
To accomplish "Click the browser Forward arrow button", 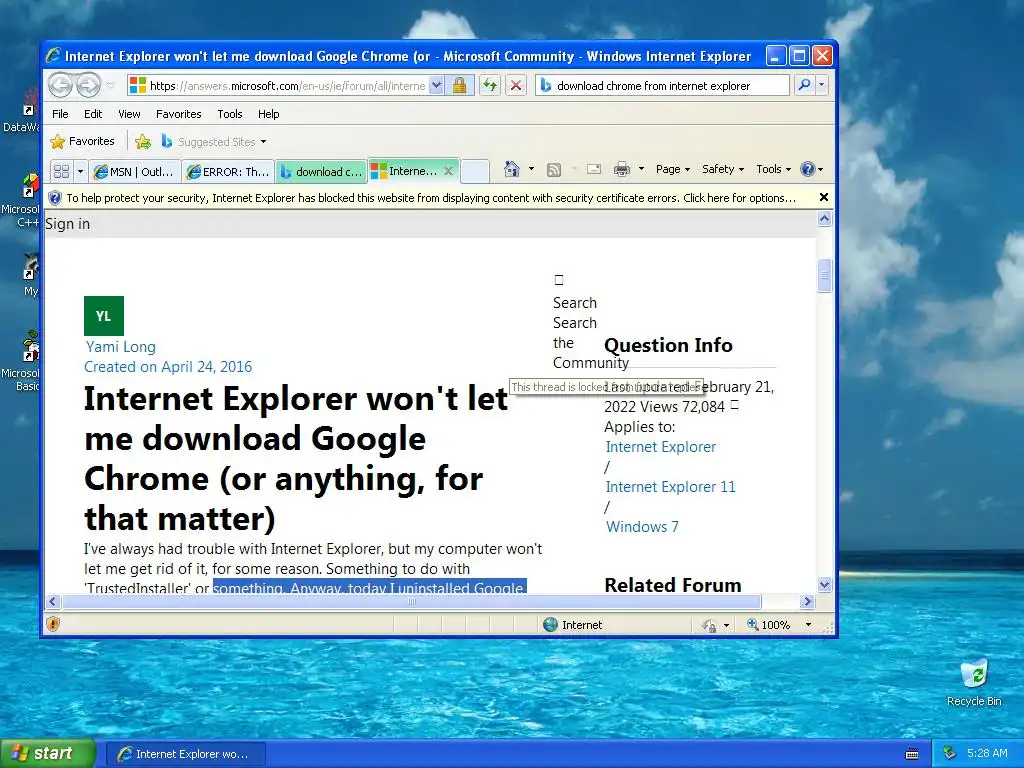I will point(88,86).
